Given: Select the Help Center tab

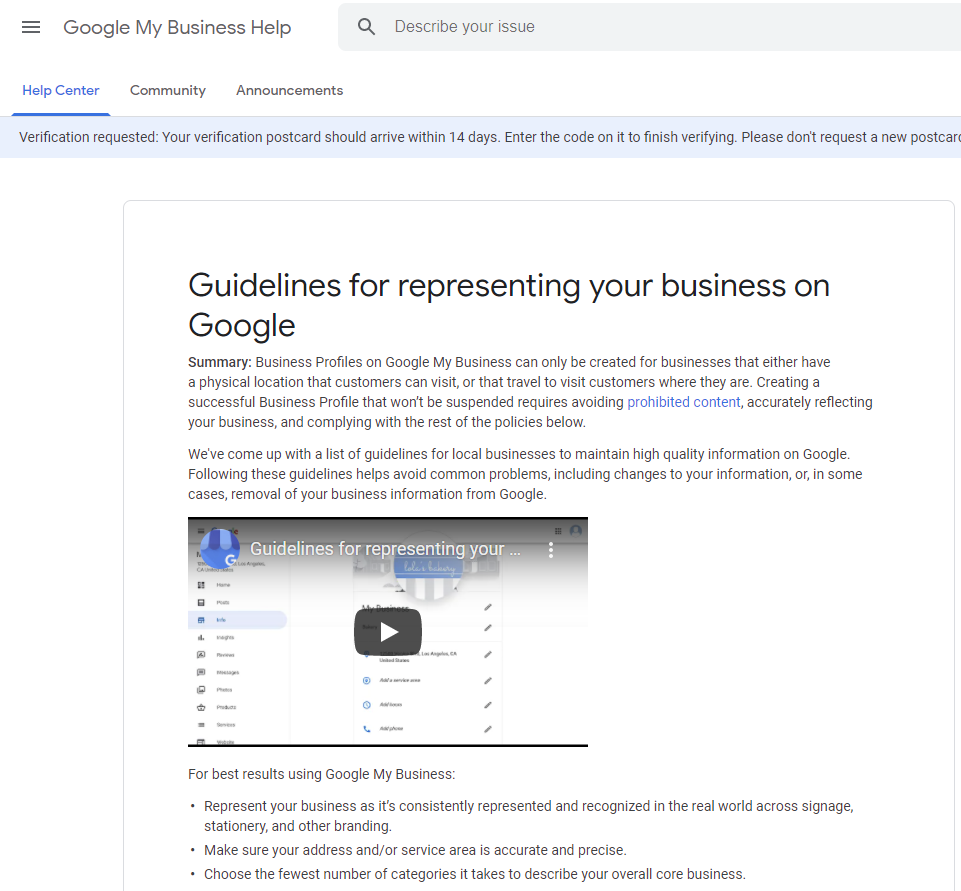Looking at the screenshot, I should [x=60, y=90].
